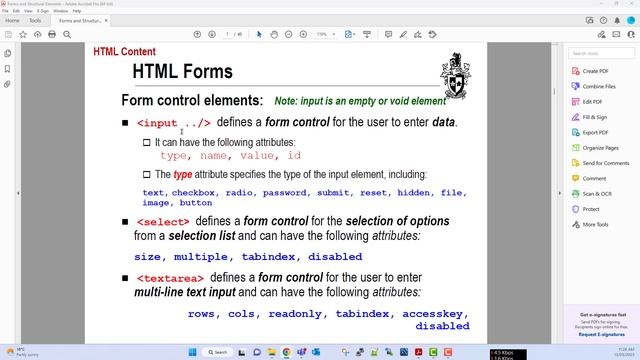Click the stamp tool icon
640x360 pixels.
[x=433, y=35]
